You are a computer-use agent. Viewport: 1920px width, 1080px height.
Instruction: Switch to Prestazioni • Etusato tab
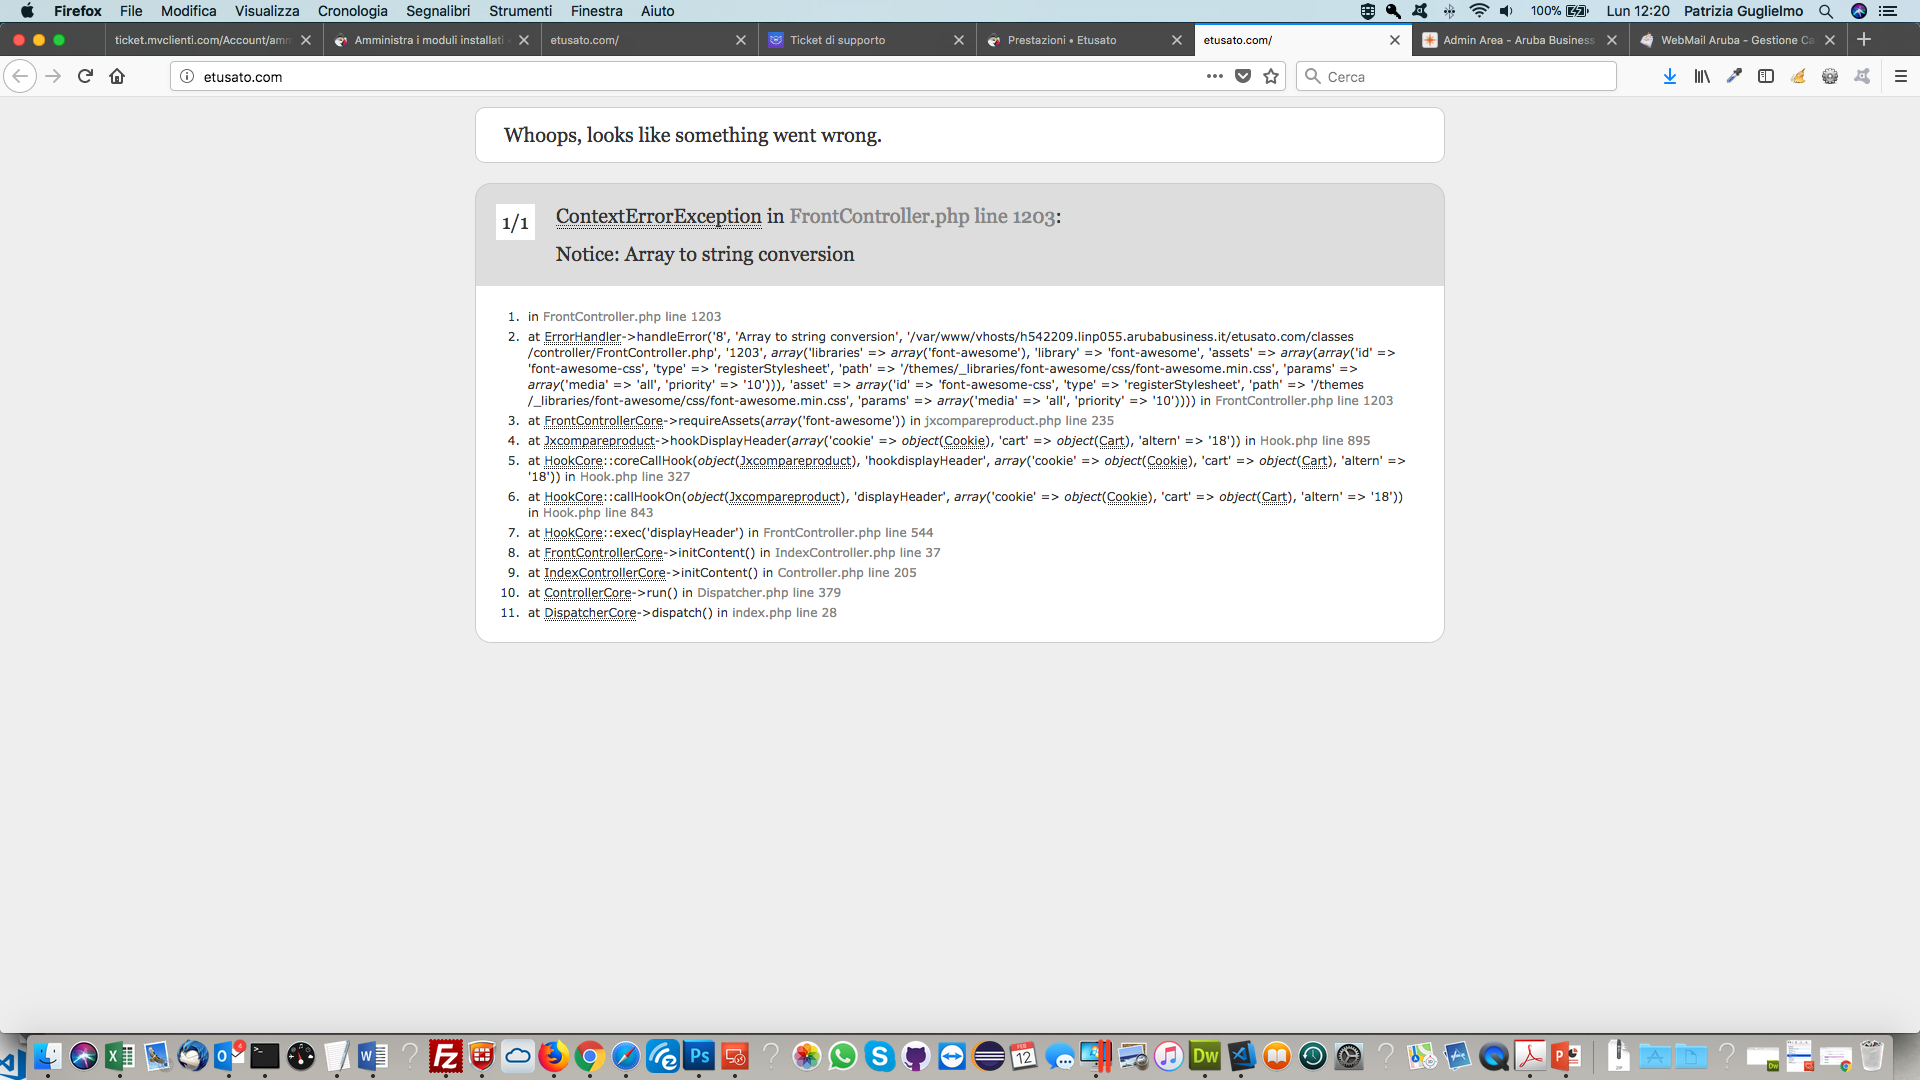1061,40
